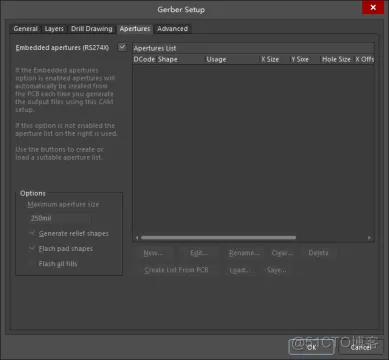Click the Y Size column header
The width and height of the screenshot is (389, 360).
tap(304, 59)
